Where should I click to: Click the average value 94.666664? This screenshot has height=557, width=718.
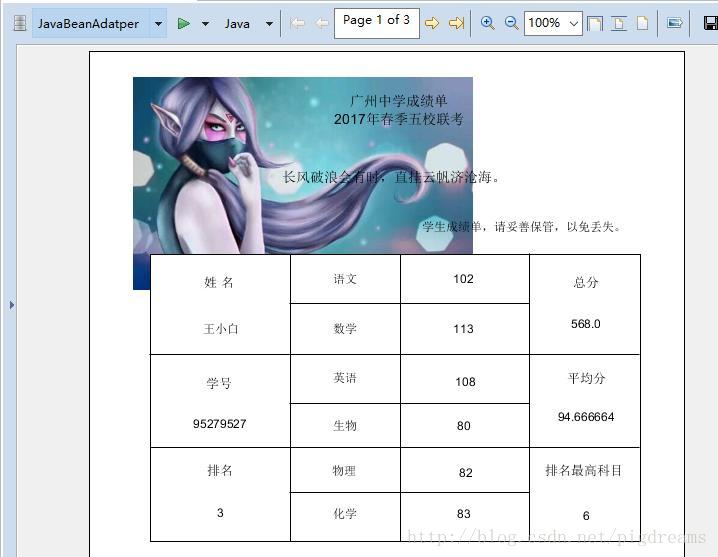[586, 417]
